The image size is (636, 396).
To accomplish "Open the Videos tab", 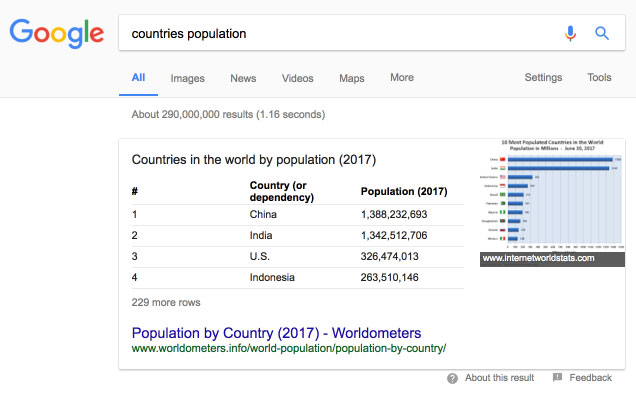I will (x=297, y=78).
